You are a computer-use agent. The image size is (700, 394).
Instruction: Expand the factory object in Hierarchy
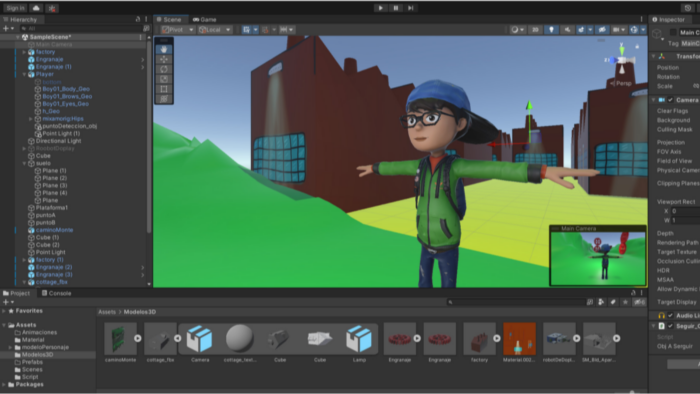[24, 52]
